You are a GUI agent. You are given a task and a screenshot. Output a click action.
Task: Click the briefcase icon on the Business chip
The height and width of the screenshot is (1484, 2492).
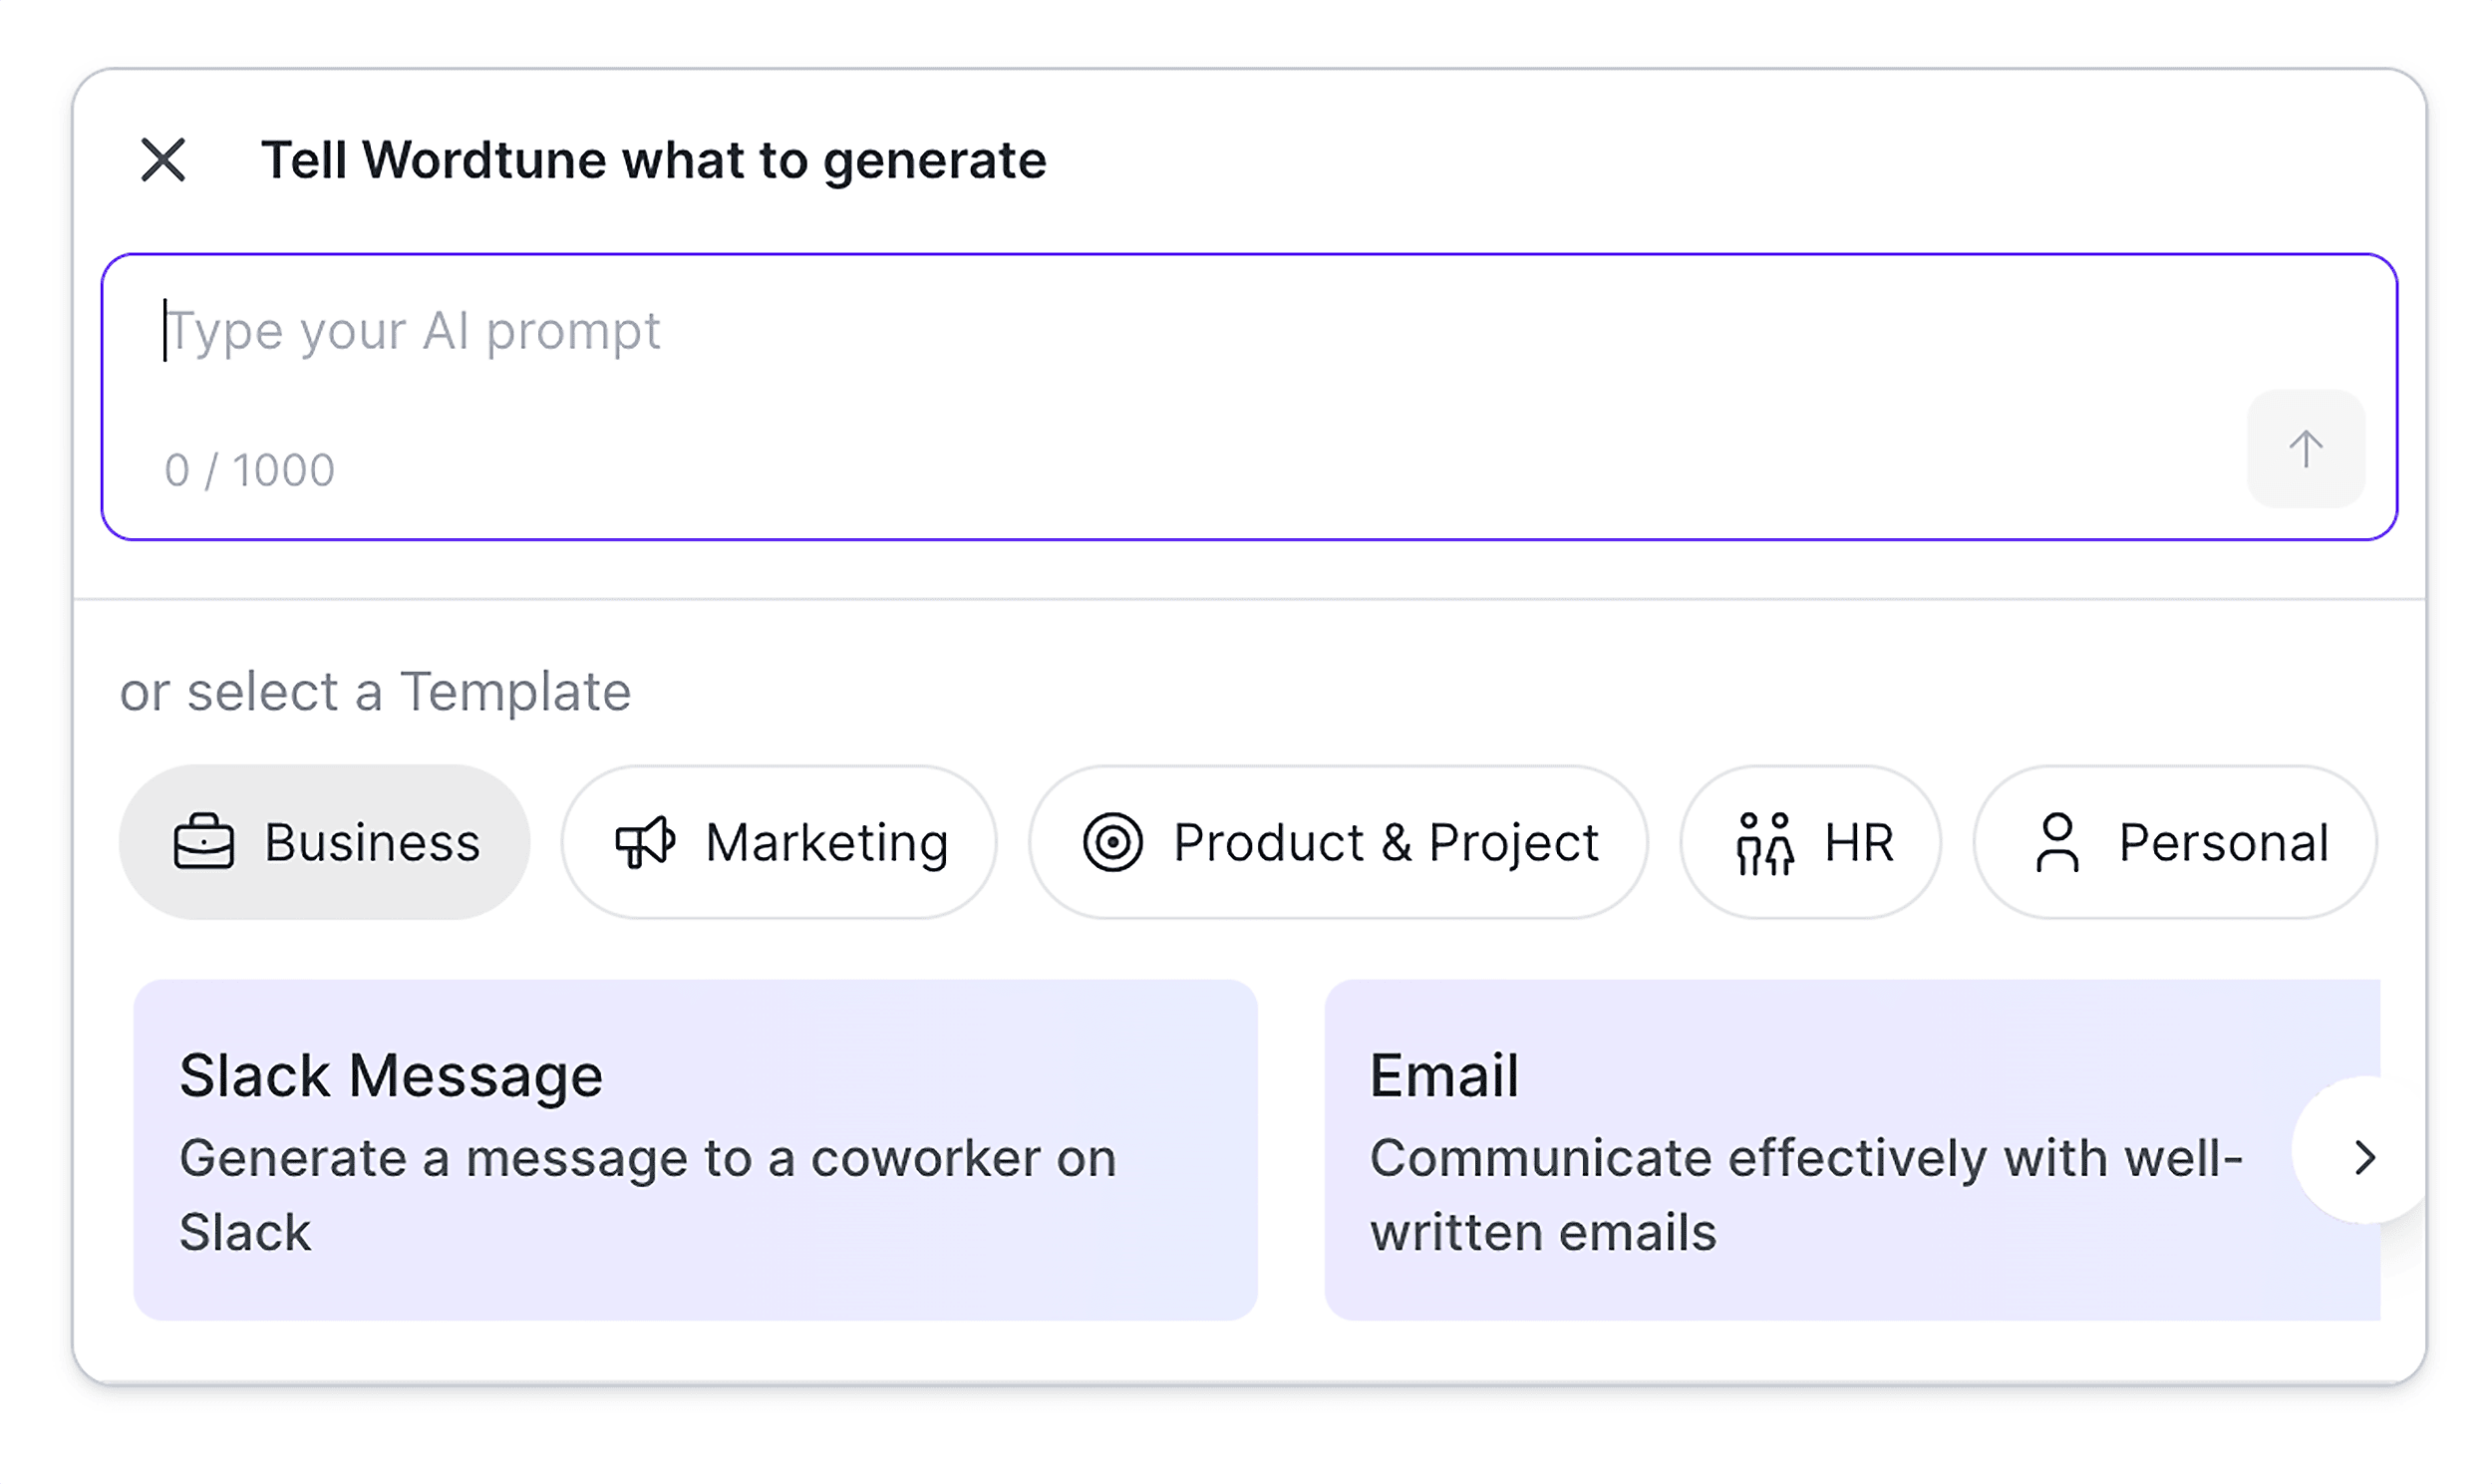point(203,841)
